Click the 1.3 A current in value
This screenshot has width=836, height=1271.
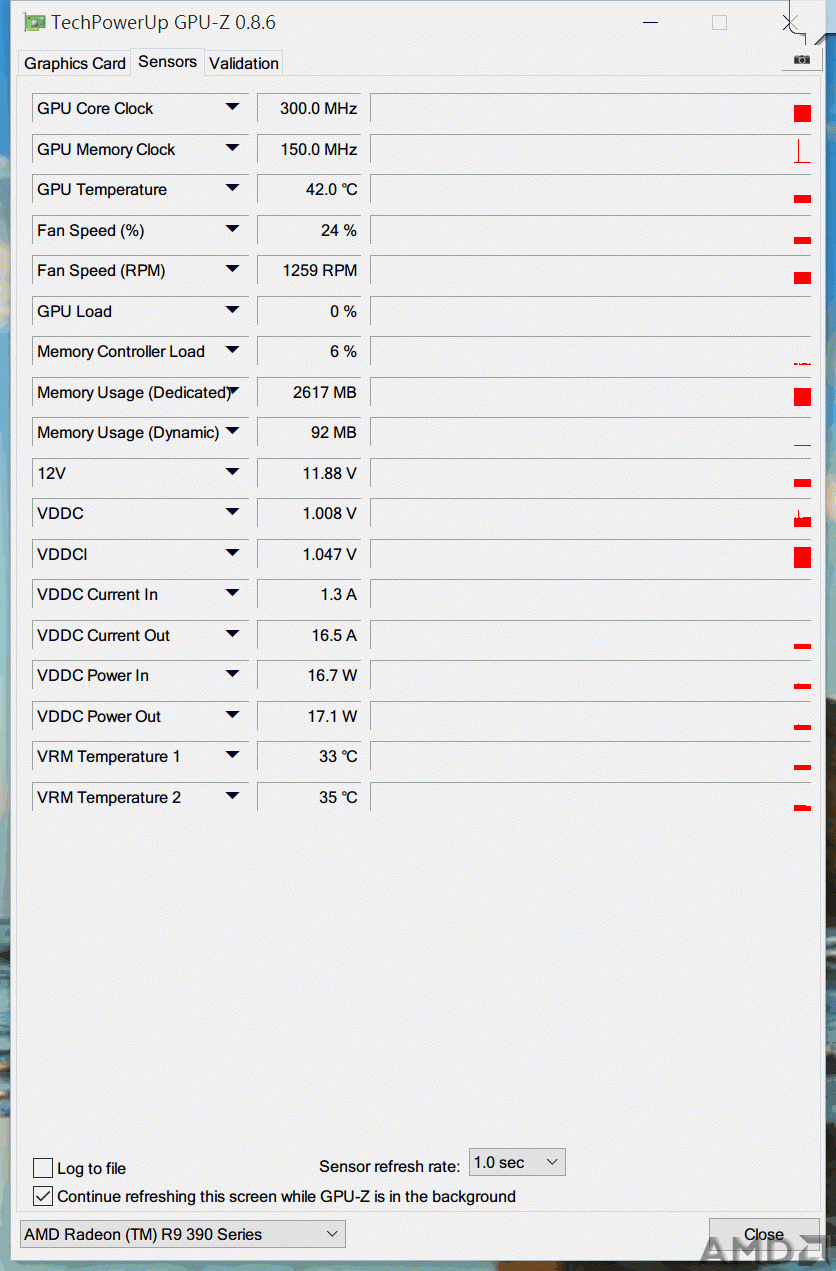coord(309,594)
